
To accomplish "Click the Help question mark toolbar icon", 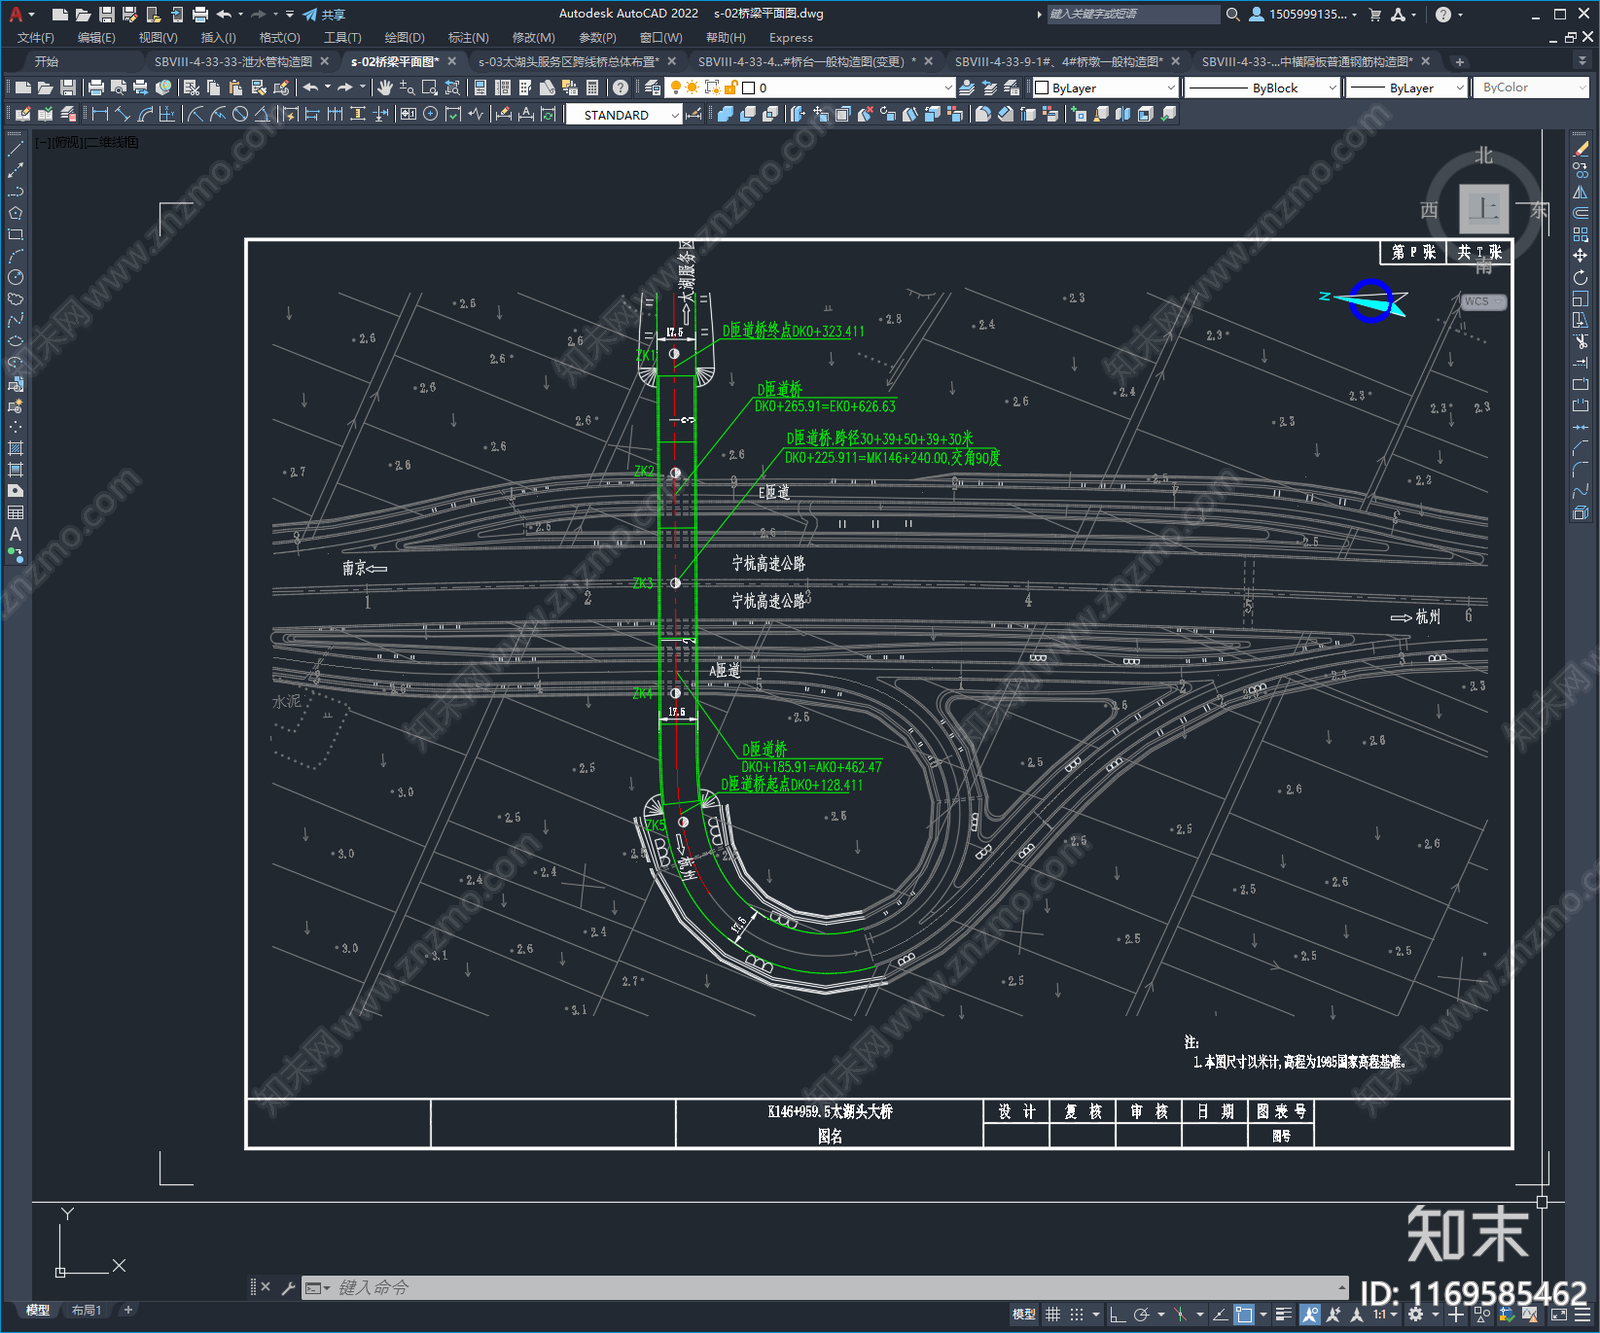I will pyautogui.click(x=621, y=88).
